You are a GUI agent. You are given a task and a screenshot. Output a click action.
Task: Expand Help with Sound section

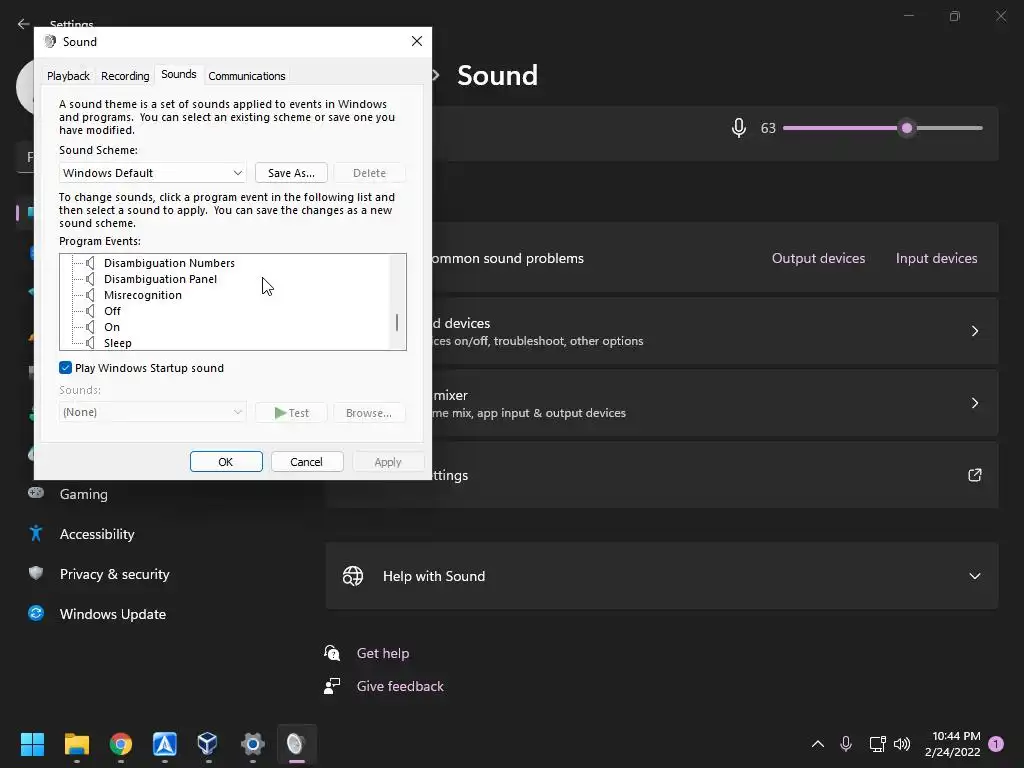click(974, 576)
